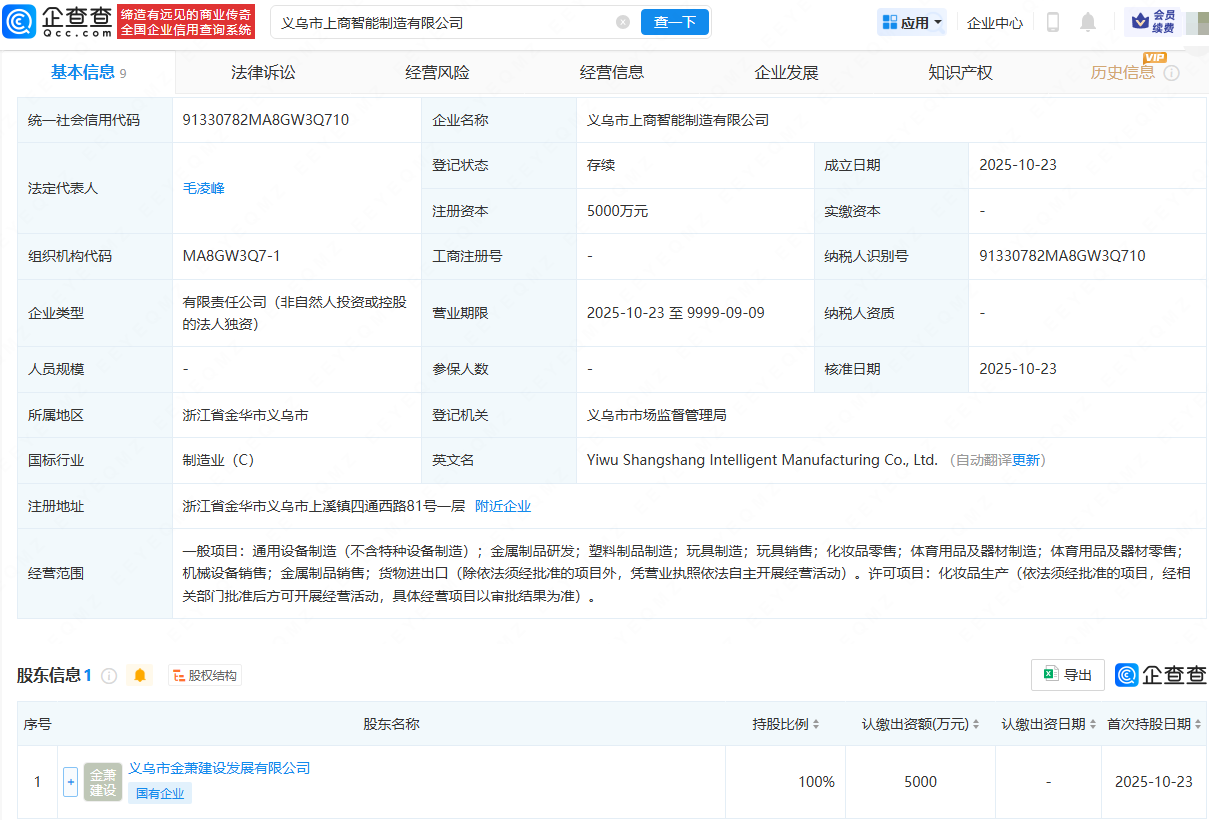Open the 股权结构 chart view

pyautogui.click(x=205, y=676)
